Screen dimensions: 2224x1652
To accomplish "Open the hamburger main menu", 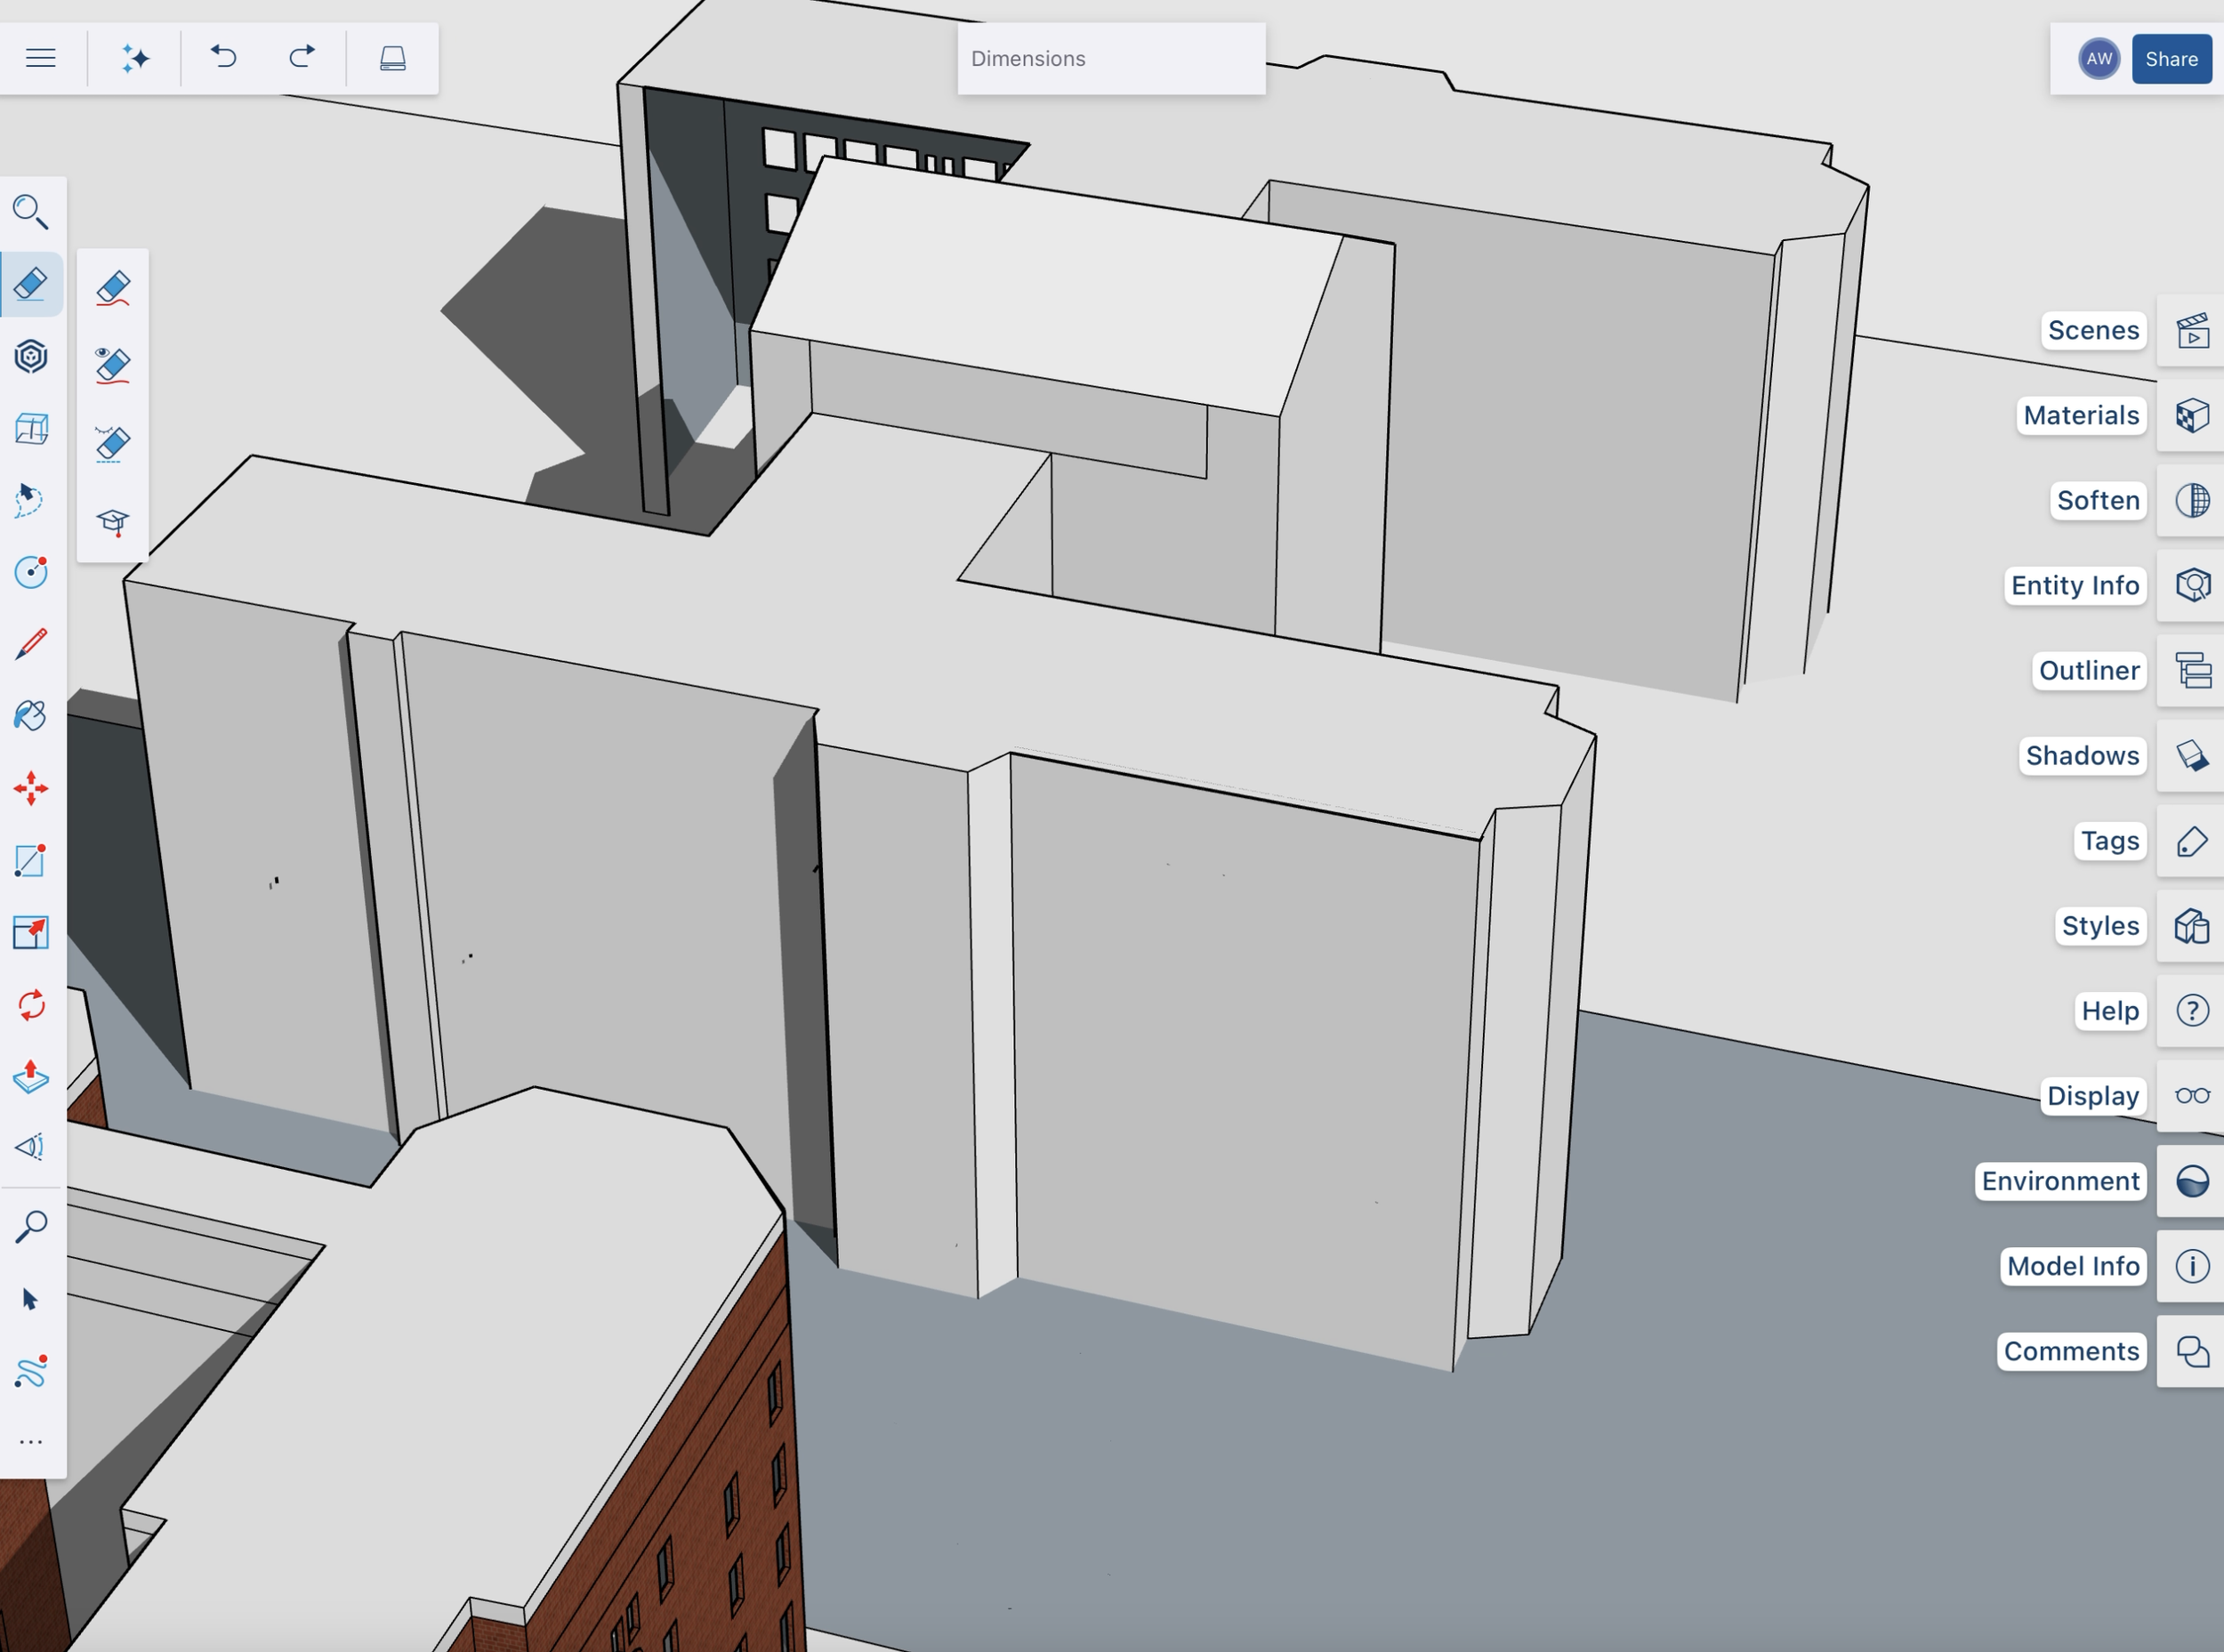I will pyautogui.click(x=40, y=58).
